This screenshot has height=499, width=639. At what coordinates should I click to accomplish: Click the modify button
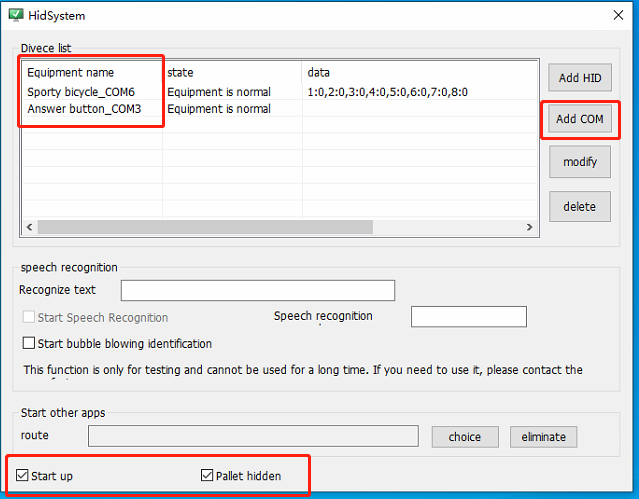[x=580, y=162]
